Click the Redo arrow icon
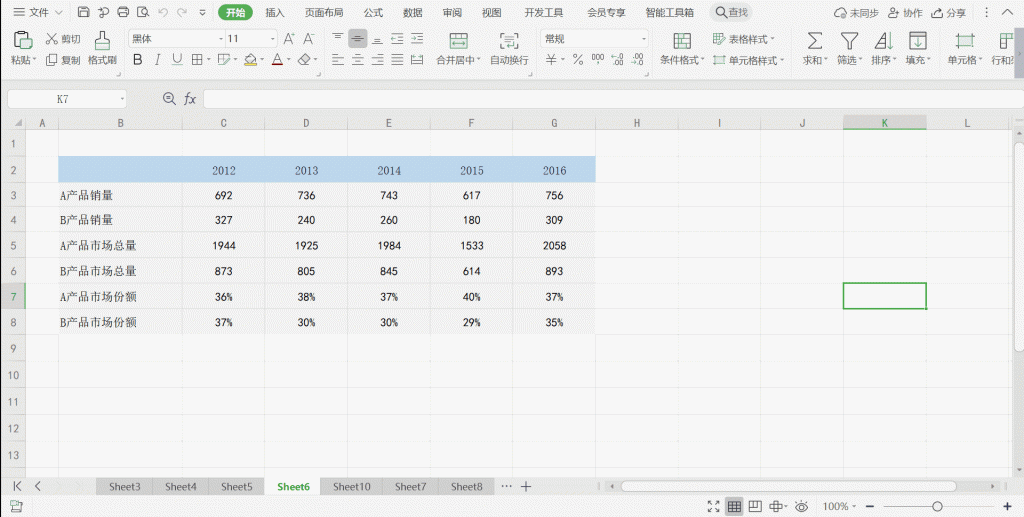Screen dimensions: 1024x517 [182, 12]
